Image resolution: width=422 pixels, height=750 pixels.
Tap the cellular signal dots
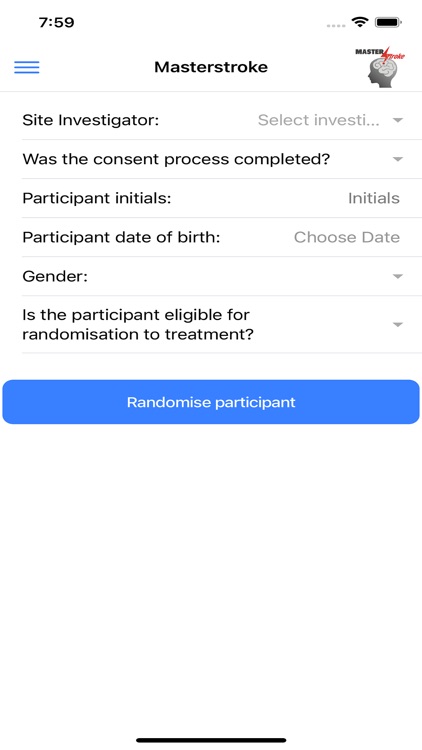(x=336, y=25)
